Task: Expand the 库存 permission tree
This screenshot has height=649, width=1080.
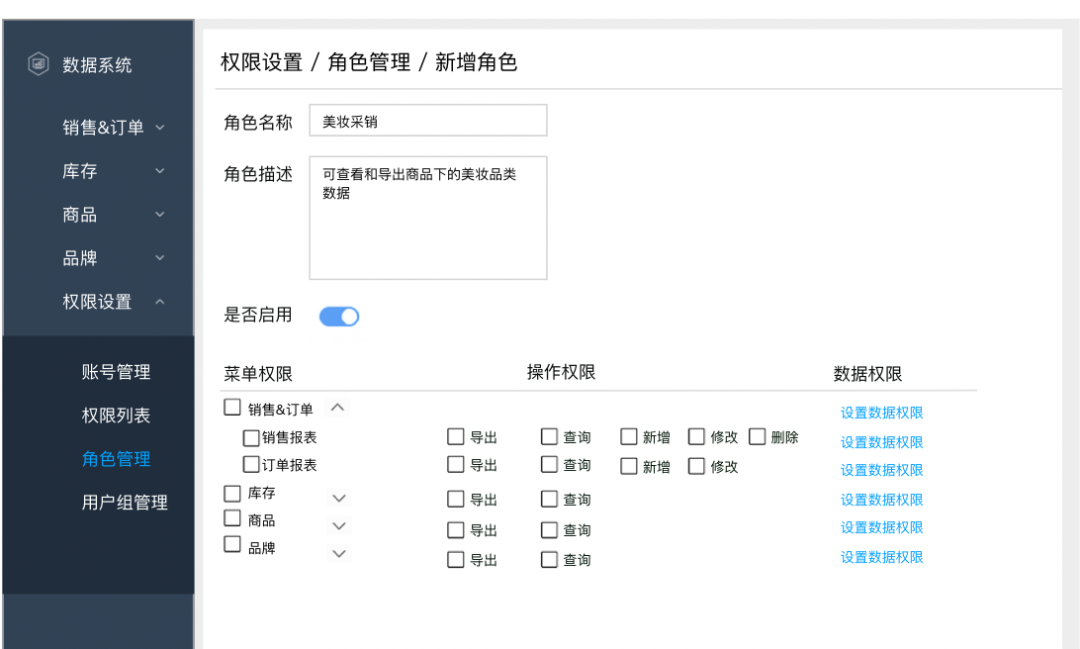Action: coord(338,497)
